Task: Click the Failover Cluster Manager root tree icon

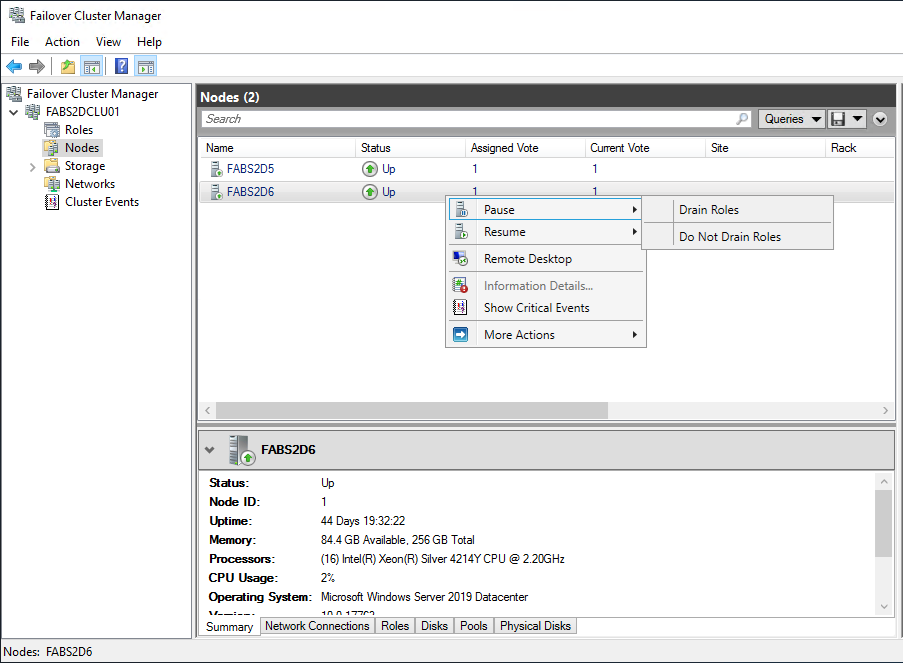Action: [14, 93]
